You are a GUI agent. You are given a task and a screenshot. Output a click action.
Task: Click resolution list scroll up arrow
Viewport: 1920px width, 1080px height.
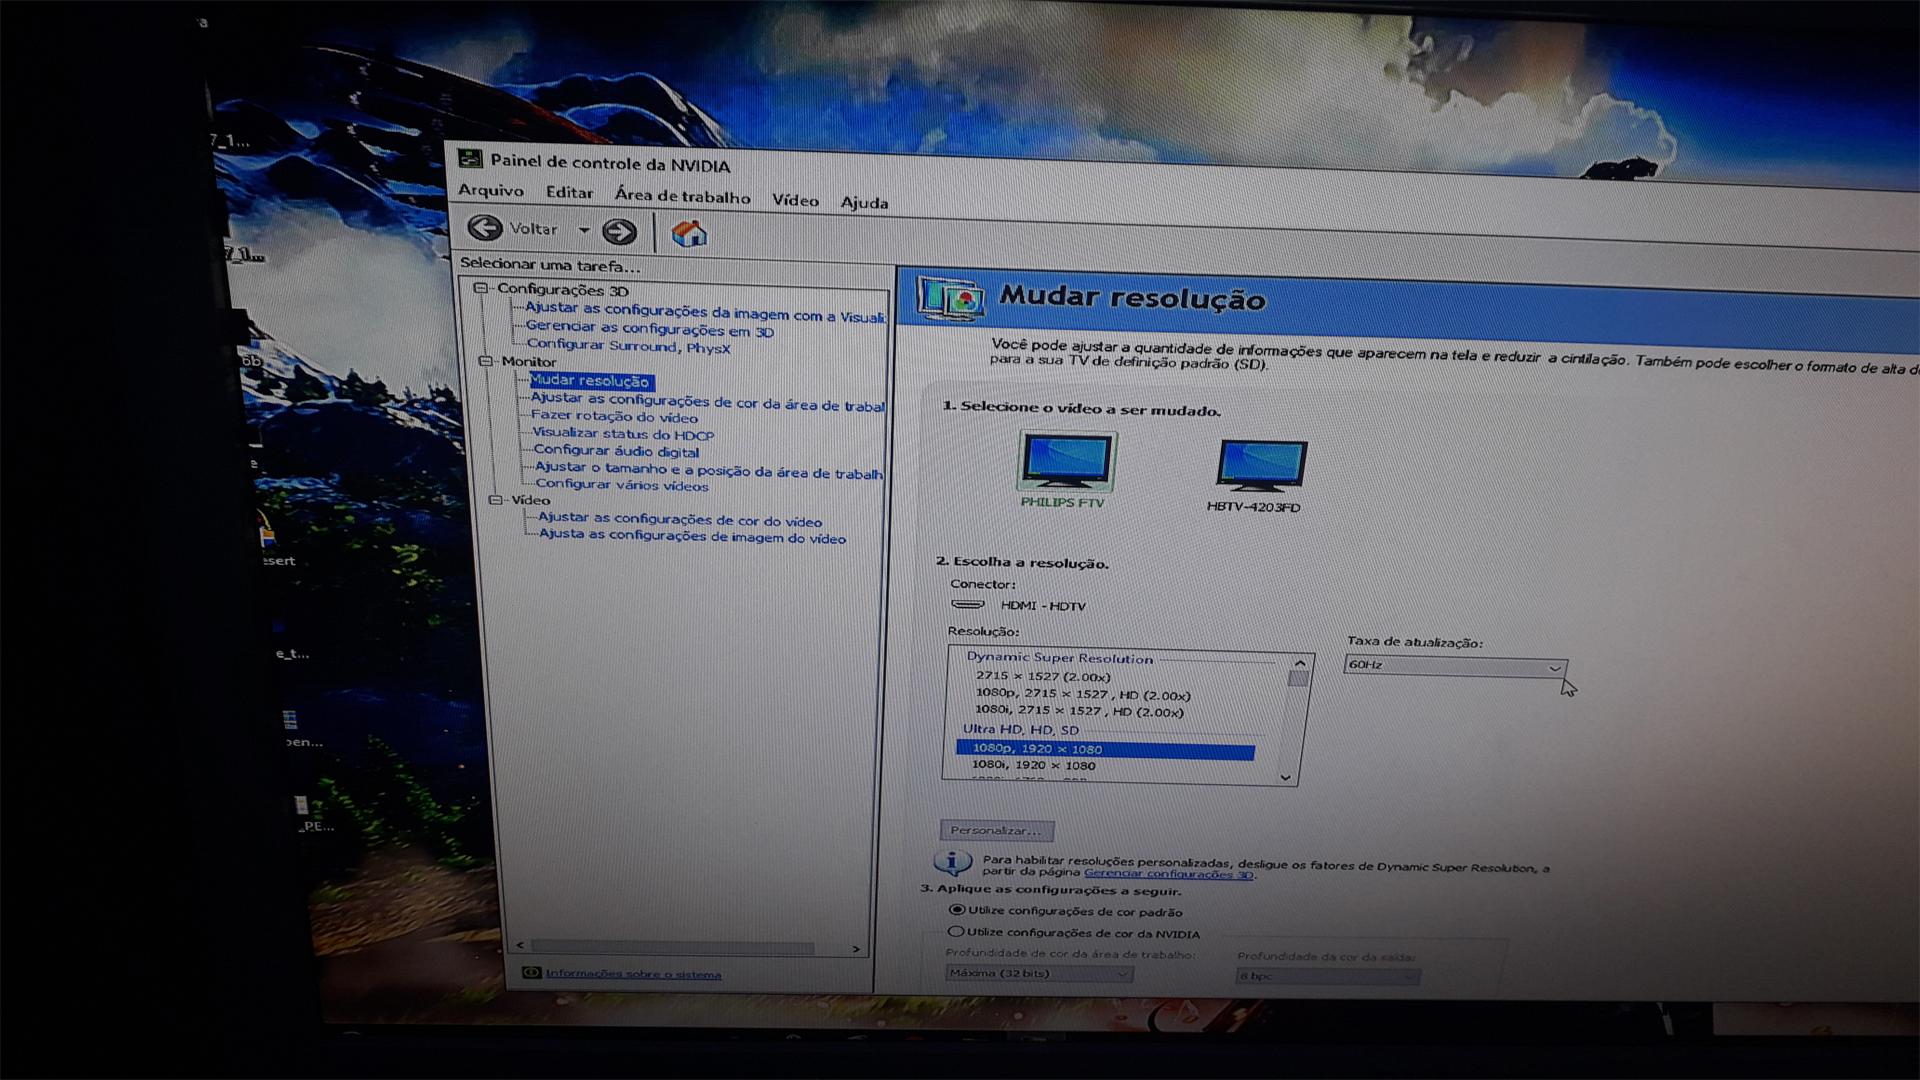(1299, 663)
